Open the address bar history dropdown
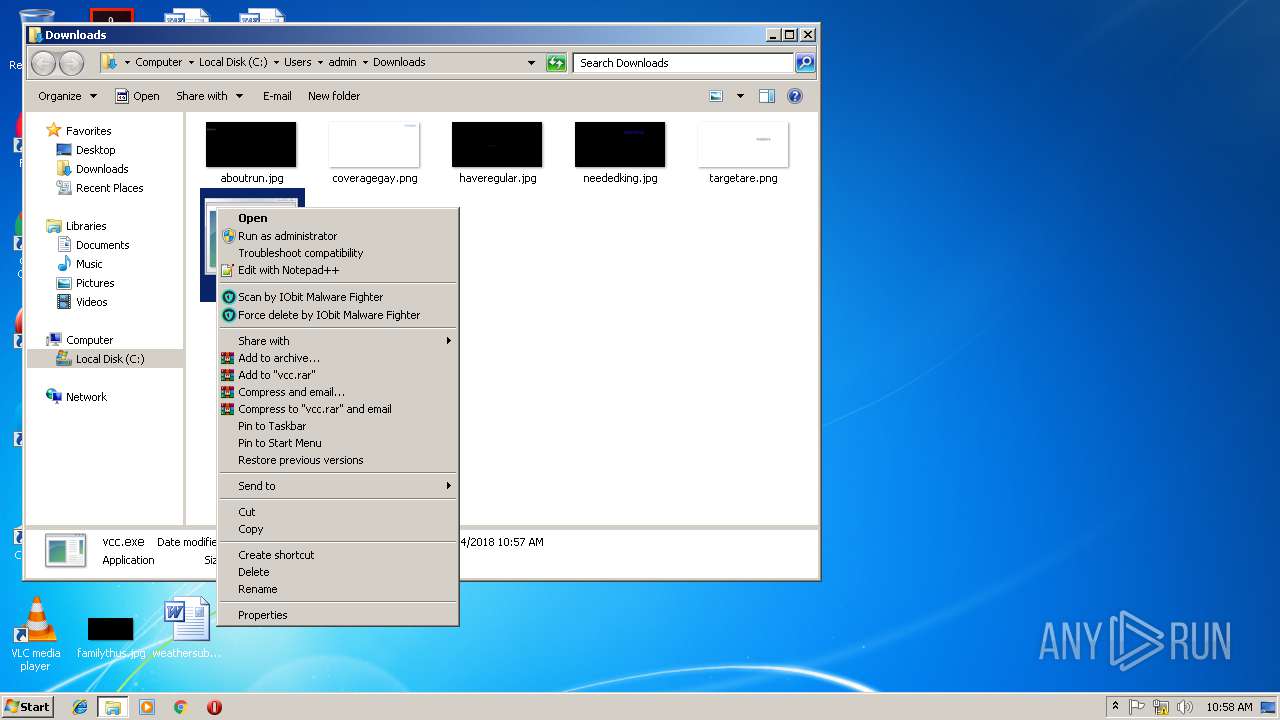This screenshot has width=1280, height=720. click(531, 63)
